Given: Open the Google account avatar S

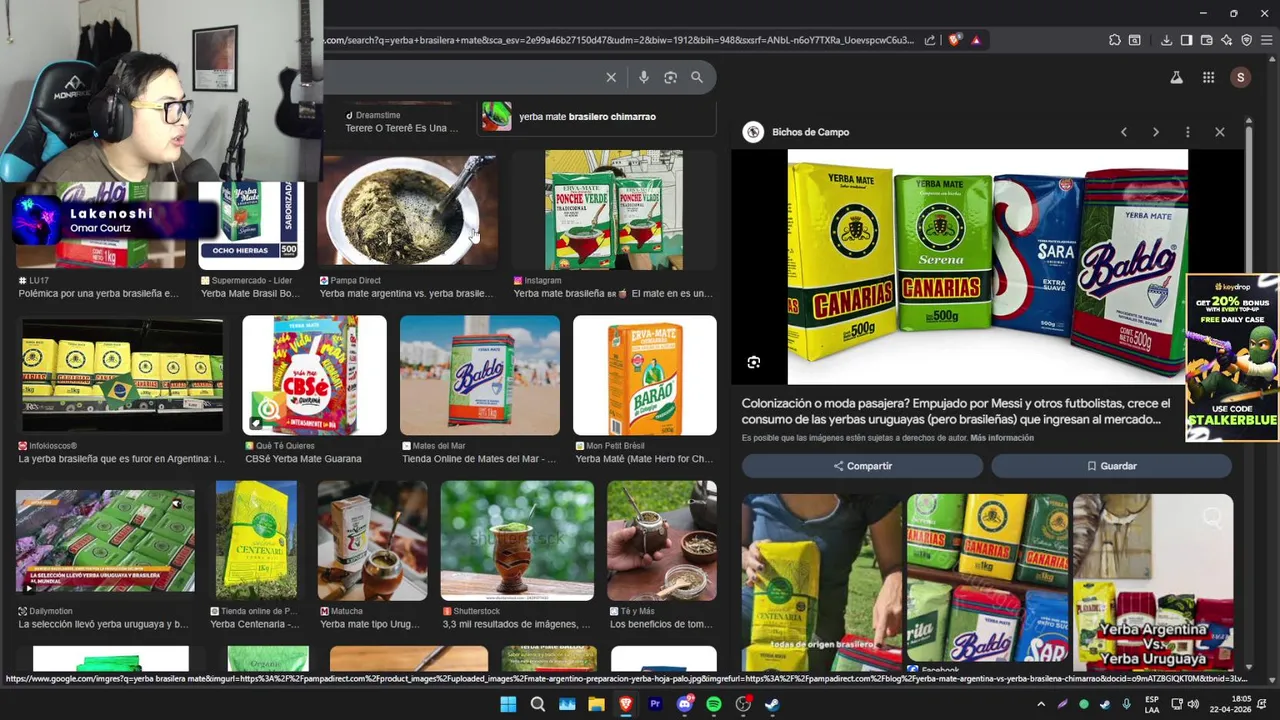Looking at the screenshot, I should click(1240, 77).
